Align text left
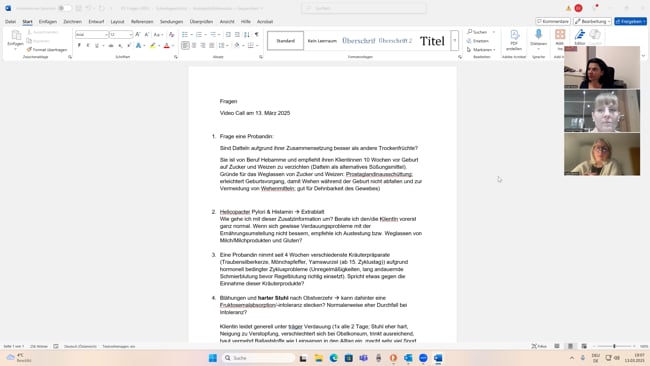Viewport: 650px width, 366px height. pyautogui.click(x=185, y=46)
